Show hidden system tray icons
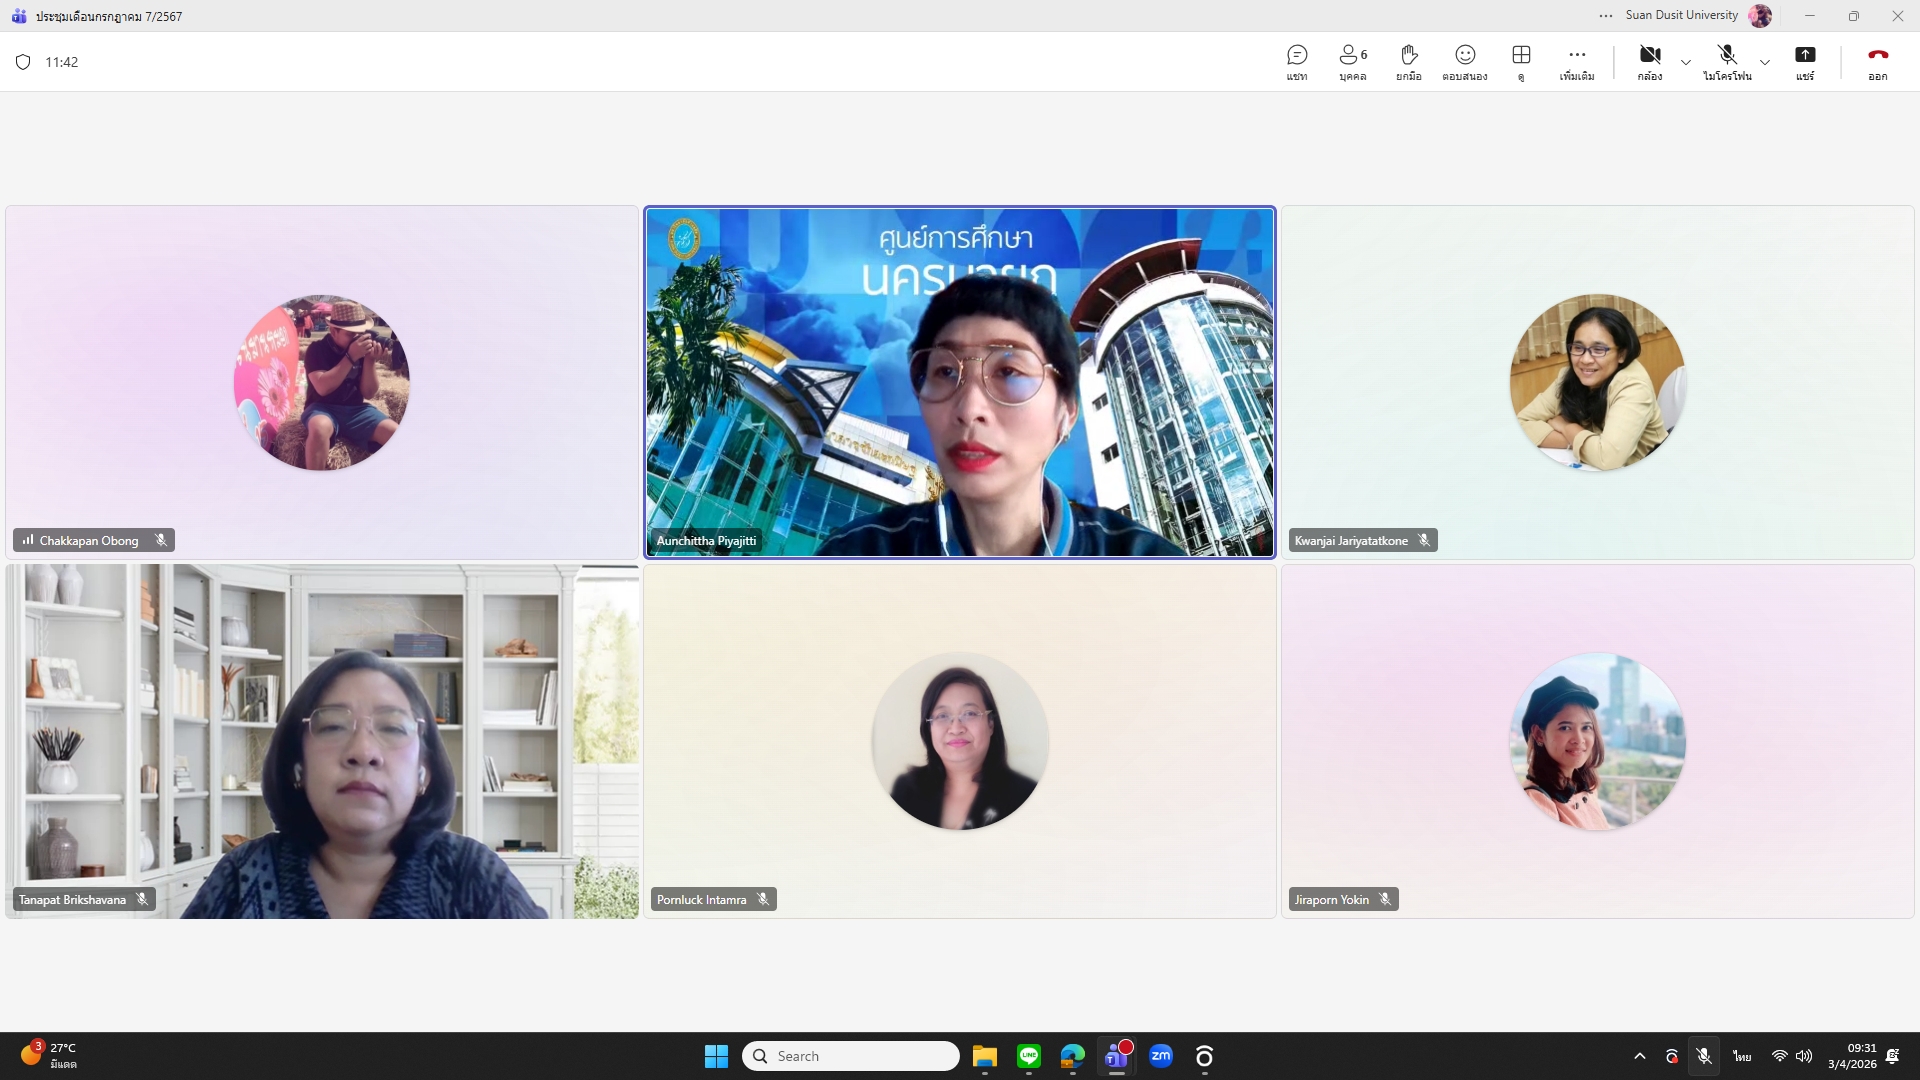The height and width of the screenshot is (1080, 1920). tap(1639, 1056)
